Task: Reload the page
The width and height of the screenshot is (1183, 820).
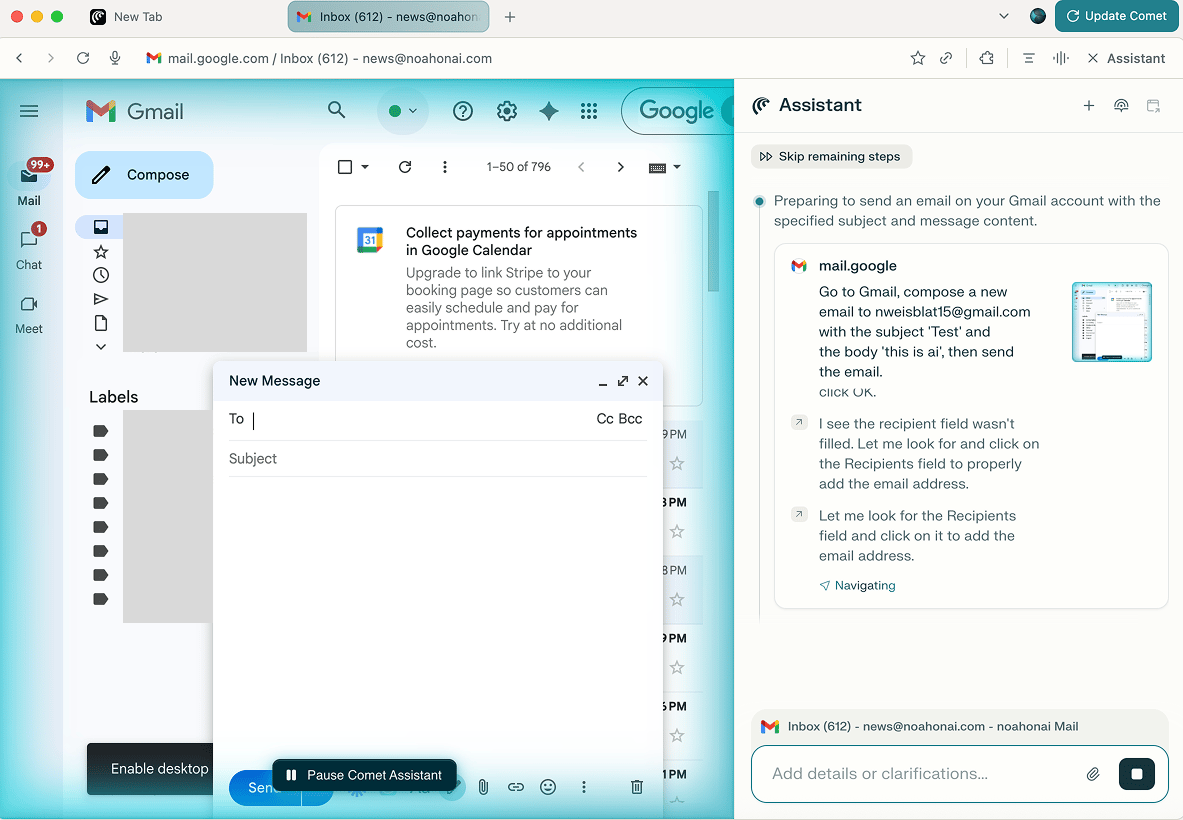Action: coord(83,58)
